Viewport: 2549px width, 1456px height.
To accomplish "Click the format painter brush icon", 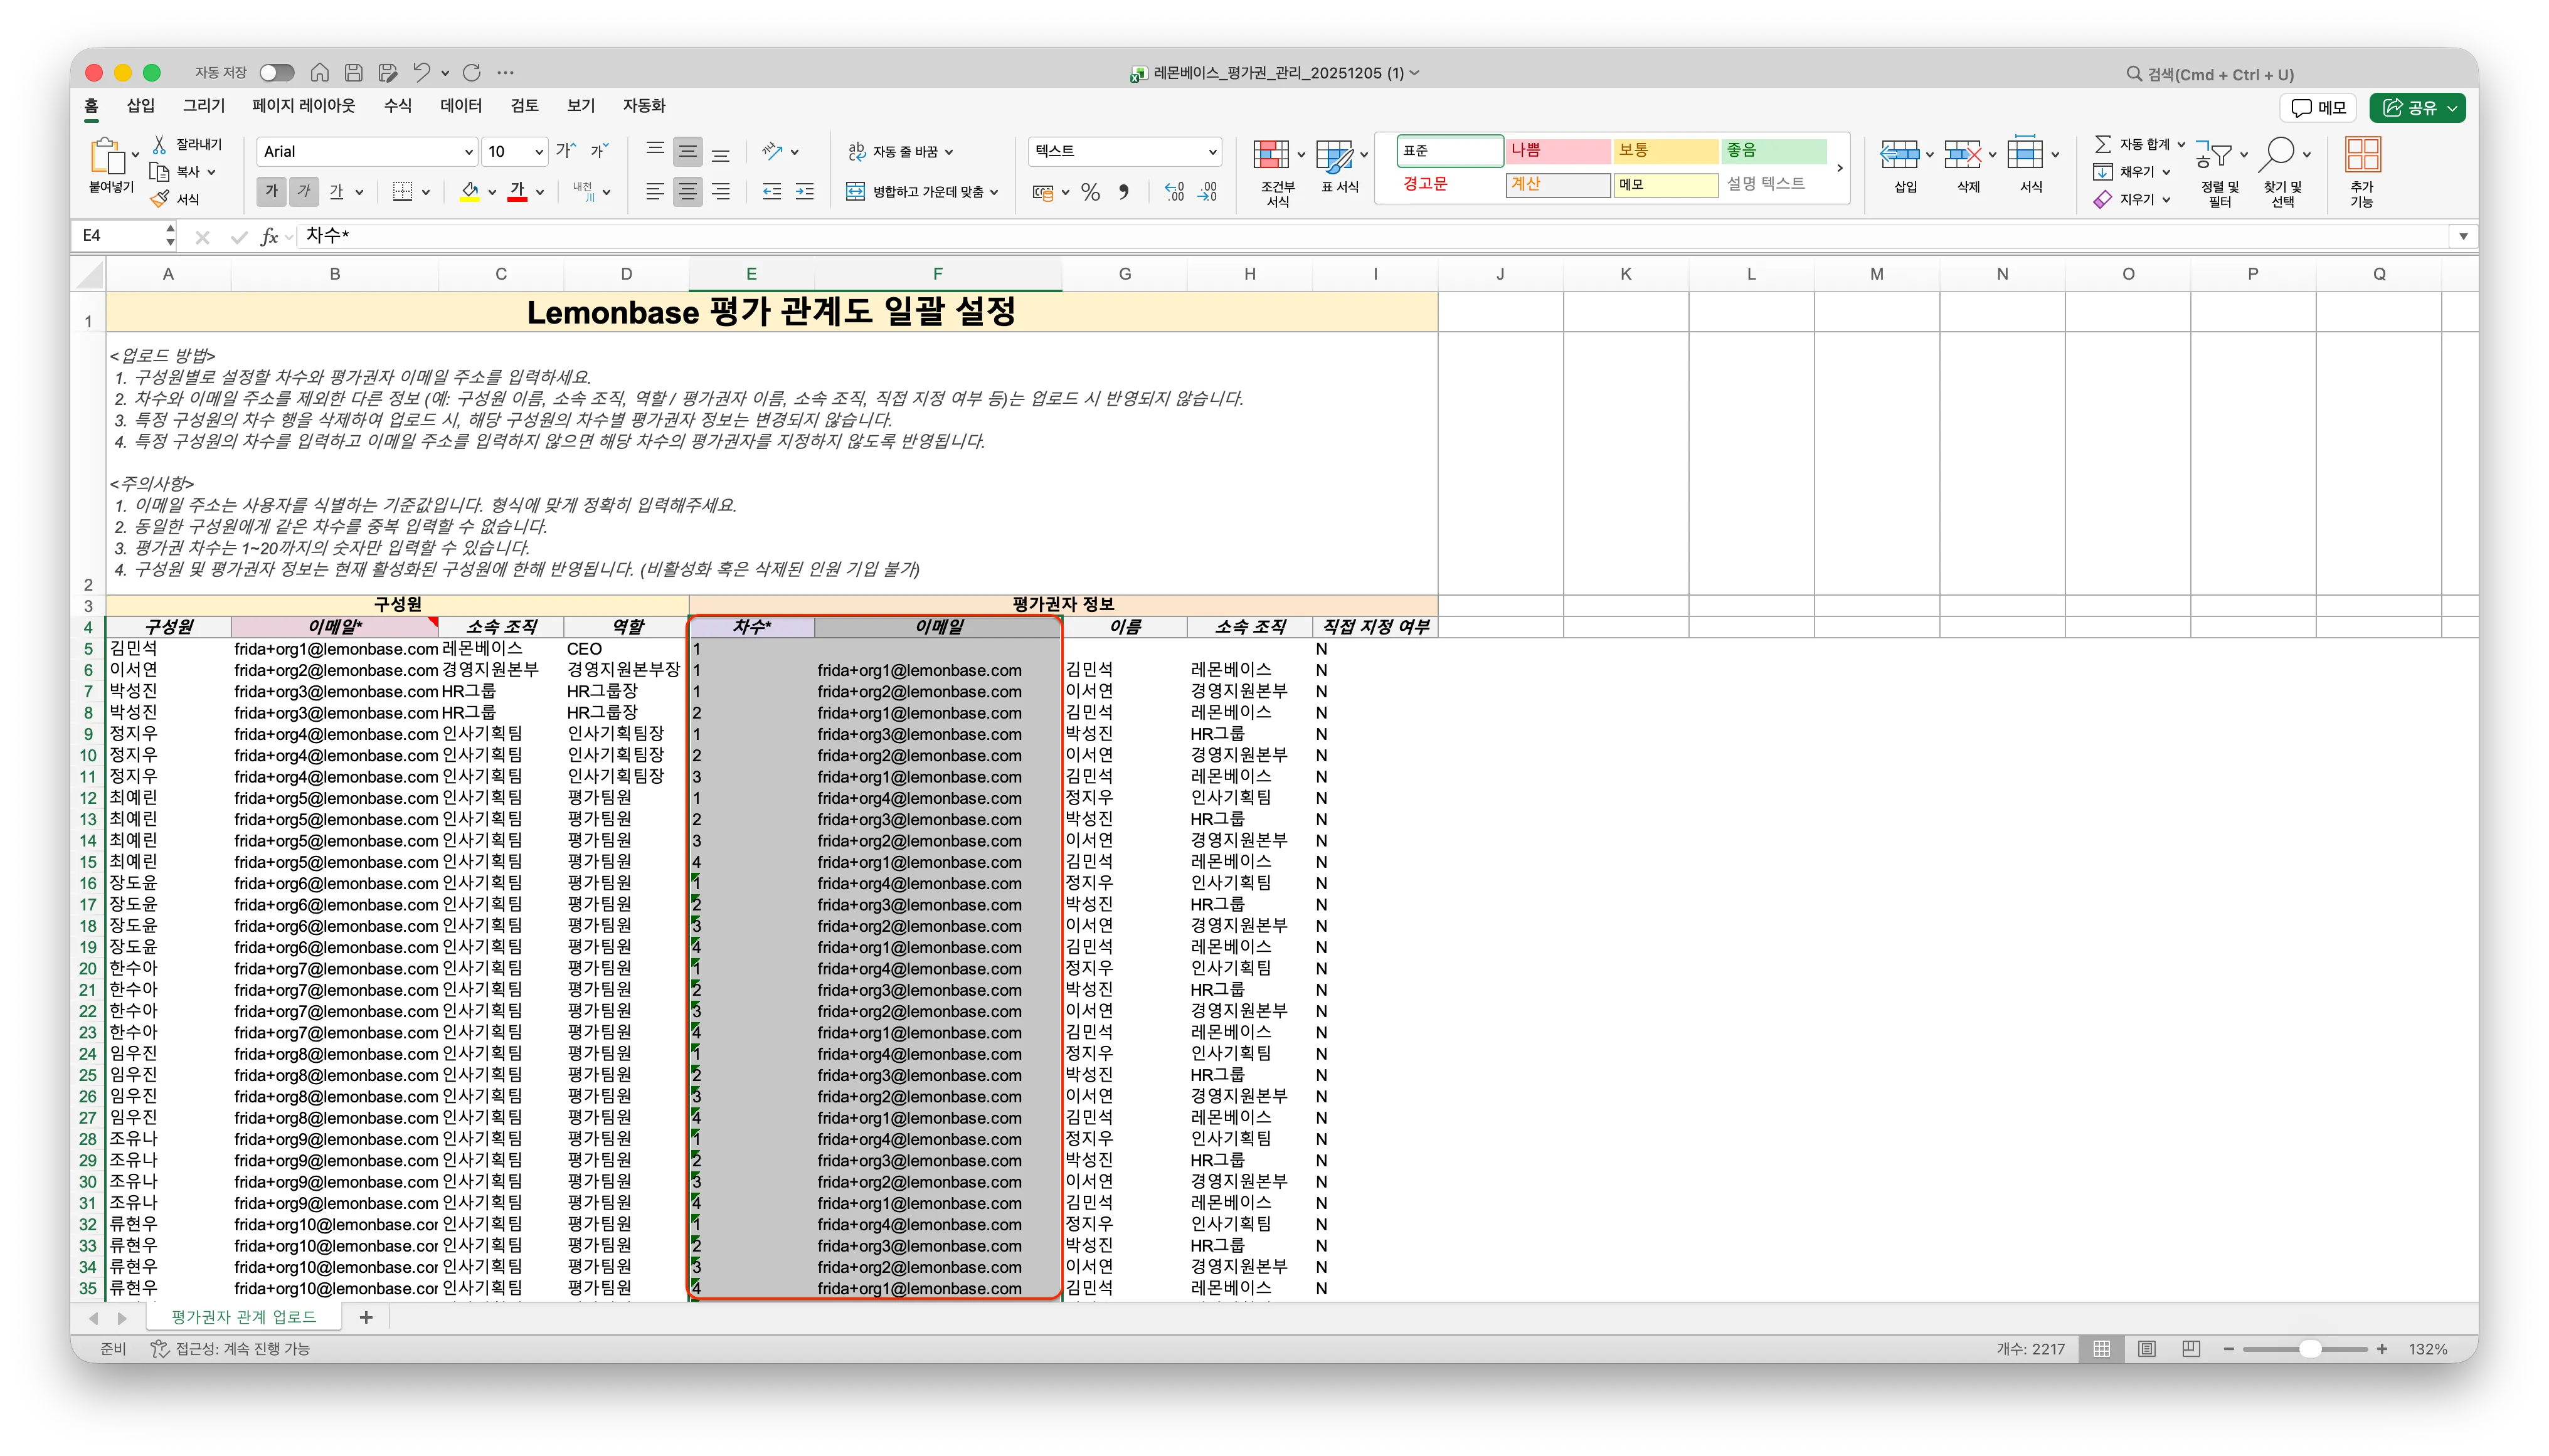I will [x=160, y=199].
